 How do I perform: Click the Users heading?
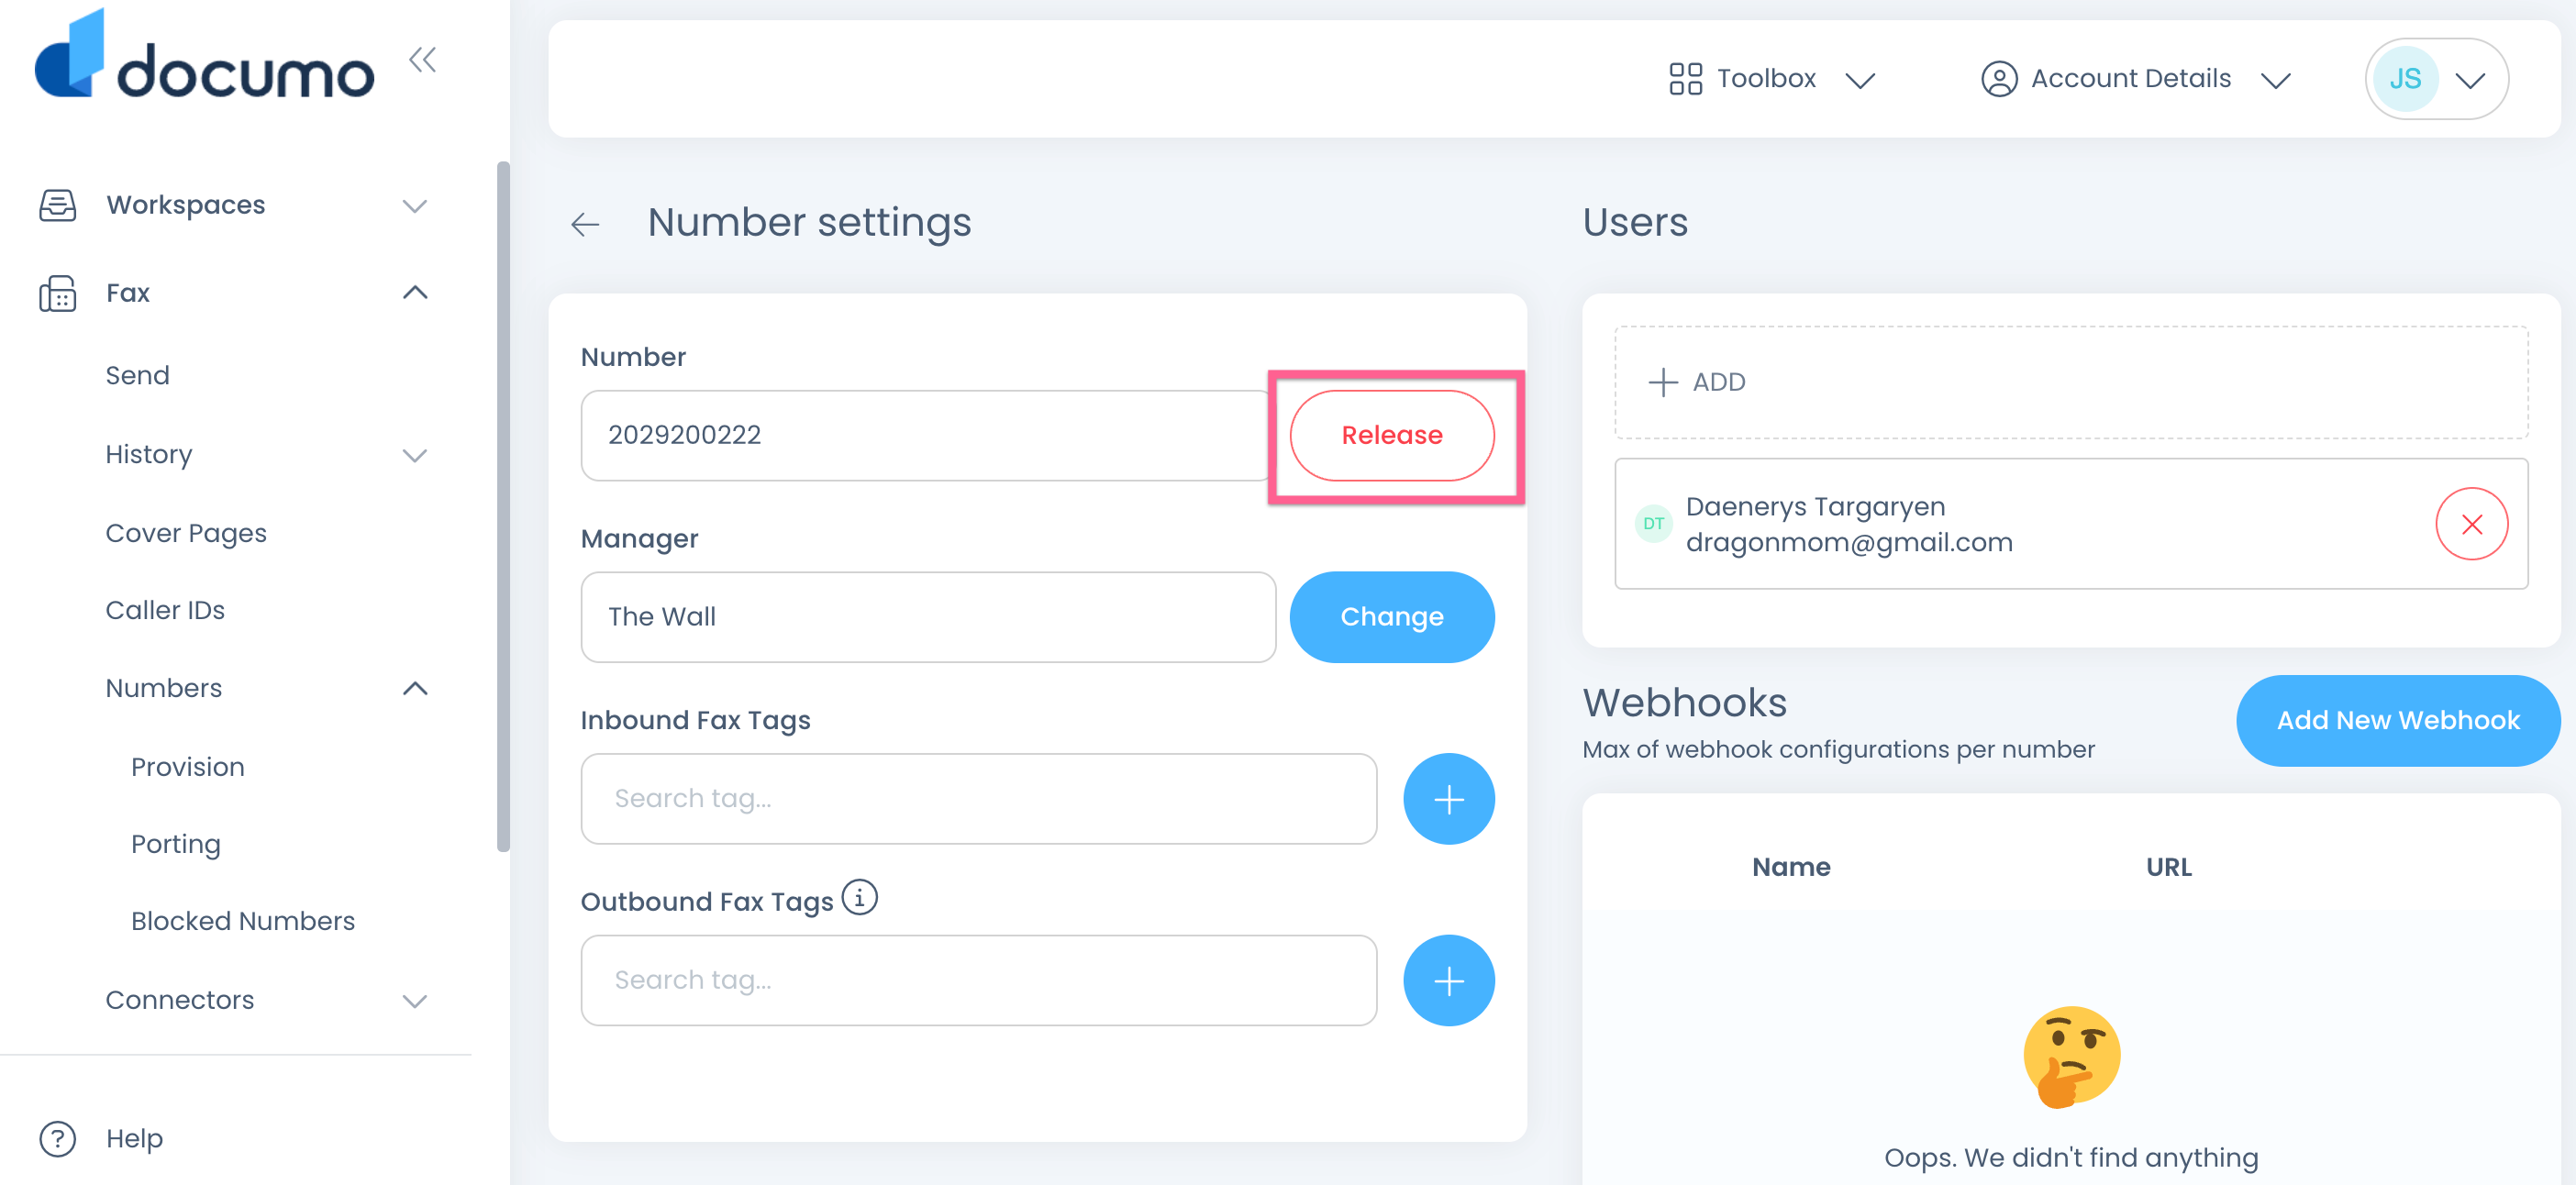tap(1635, 222)
